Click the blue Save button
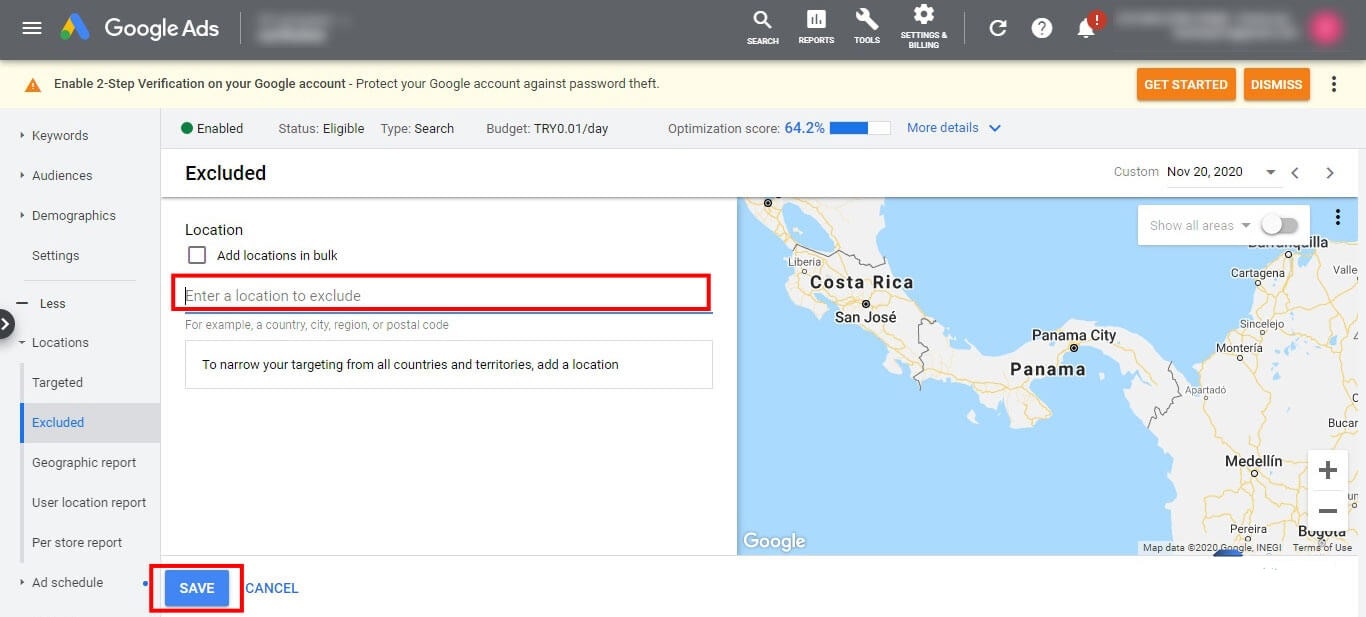The width and height of the screenshot is (1366, 617). pos(197,588)
